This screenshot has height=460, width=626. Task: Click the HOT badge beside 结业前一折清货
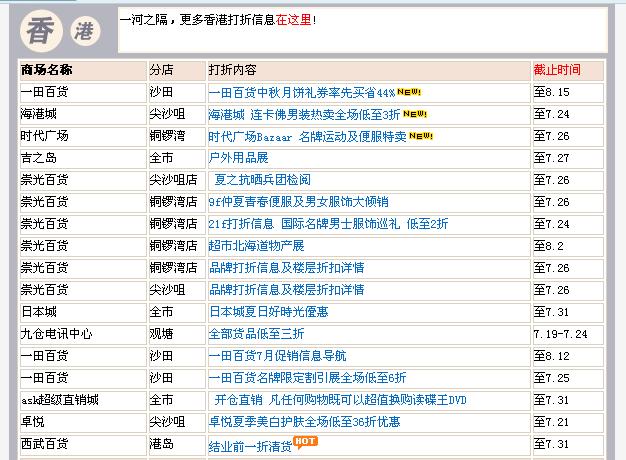[x=305, y=442]
